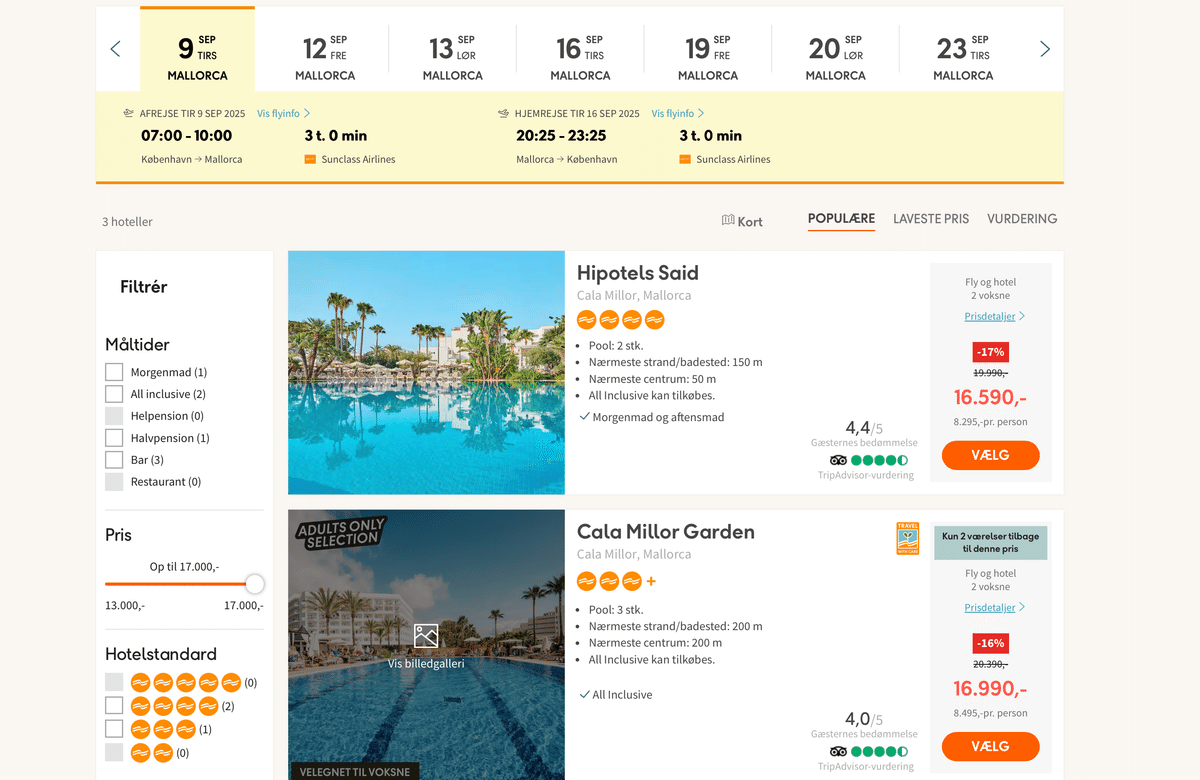This screenshot has width=1200, height=780.
Task: Expand return flight Vis flyinfo
Action: tap(678, 114)
